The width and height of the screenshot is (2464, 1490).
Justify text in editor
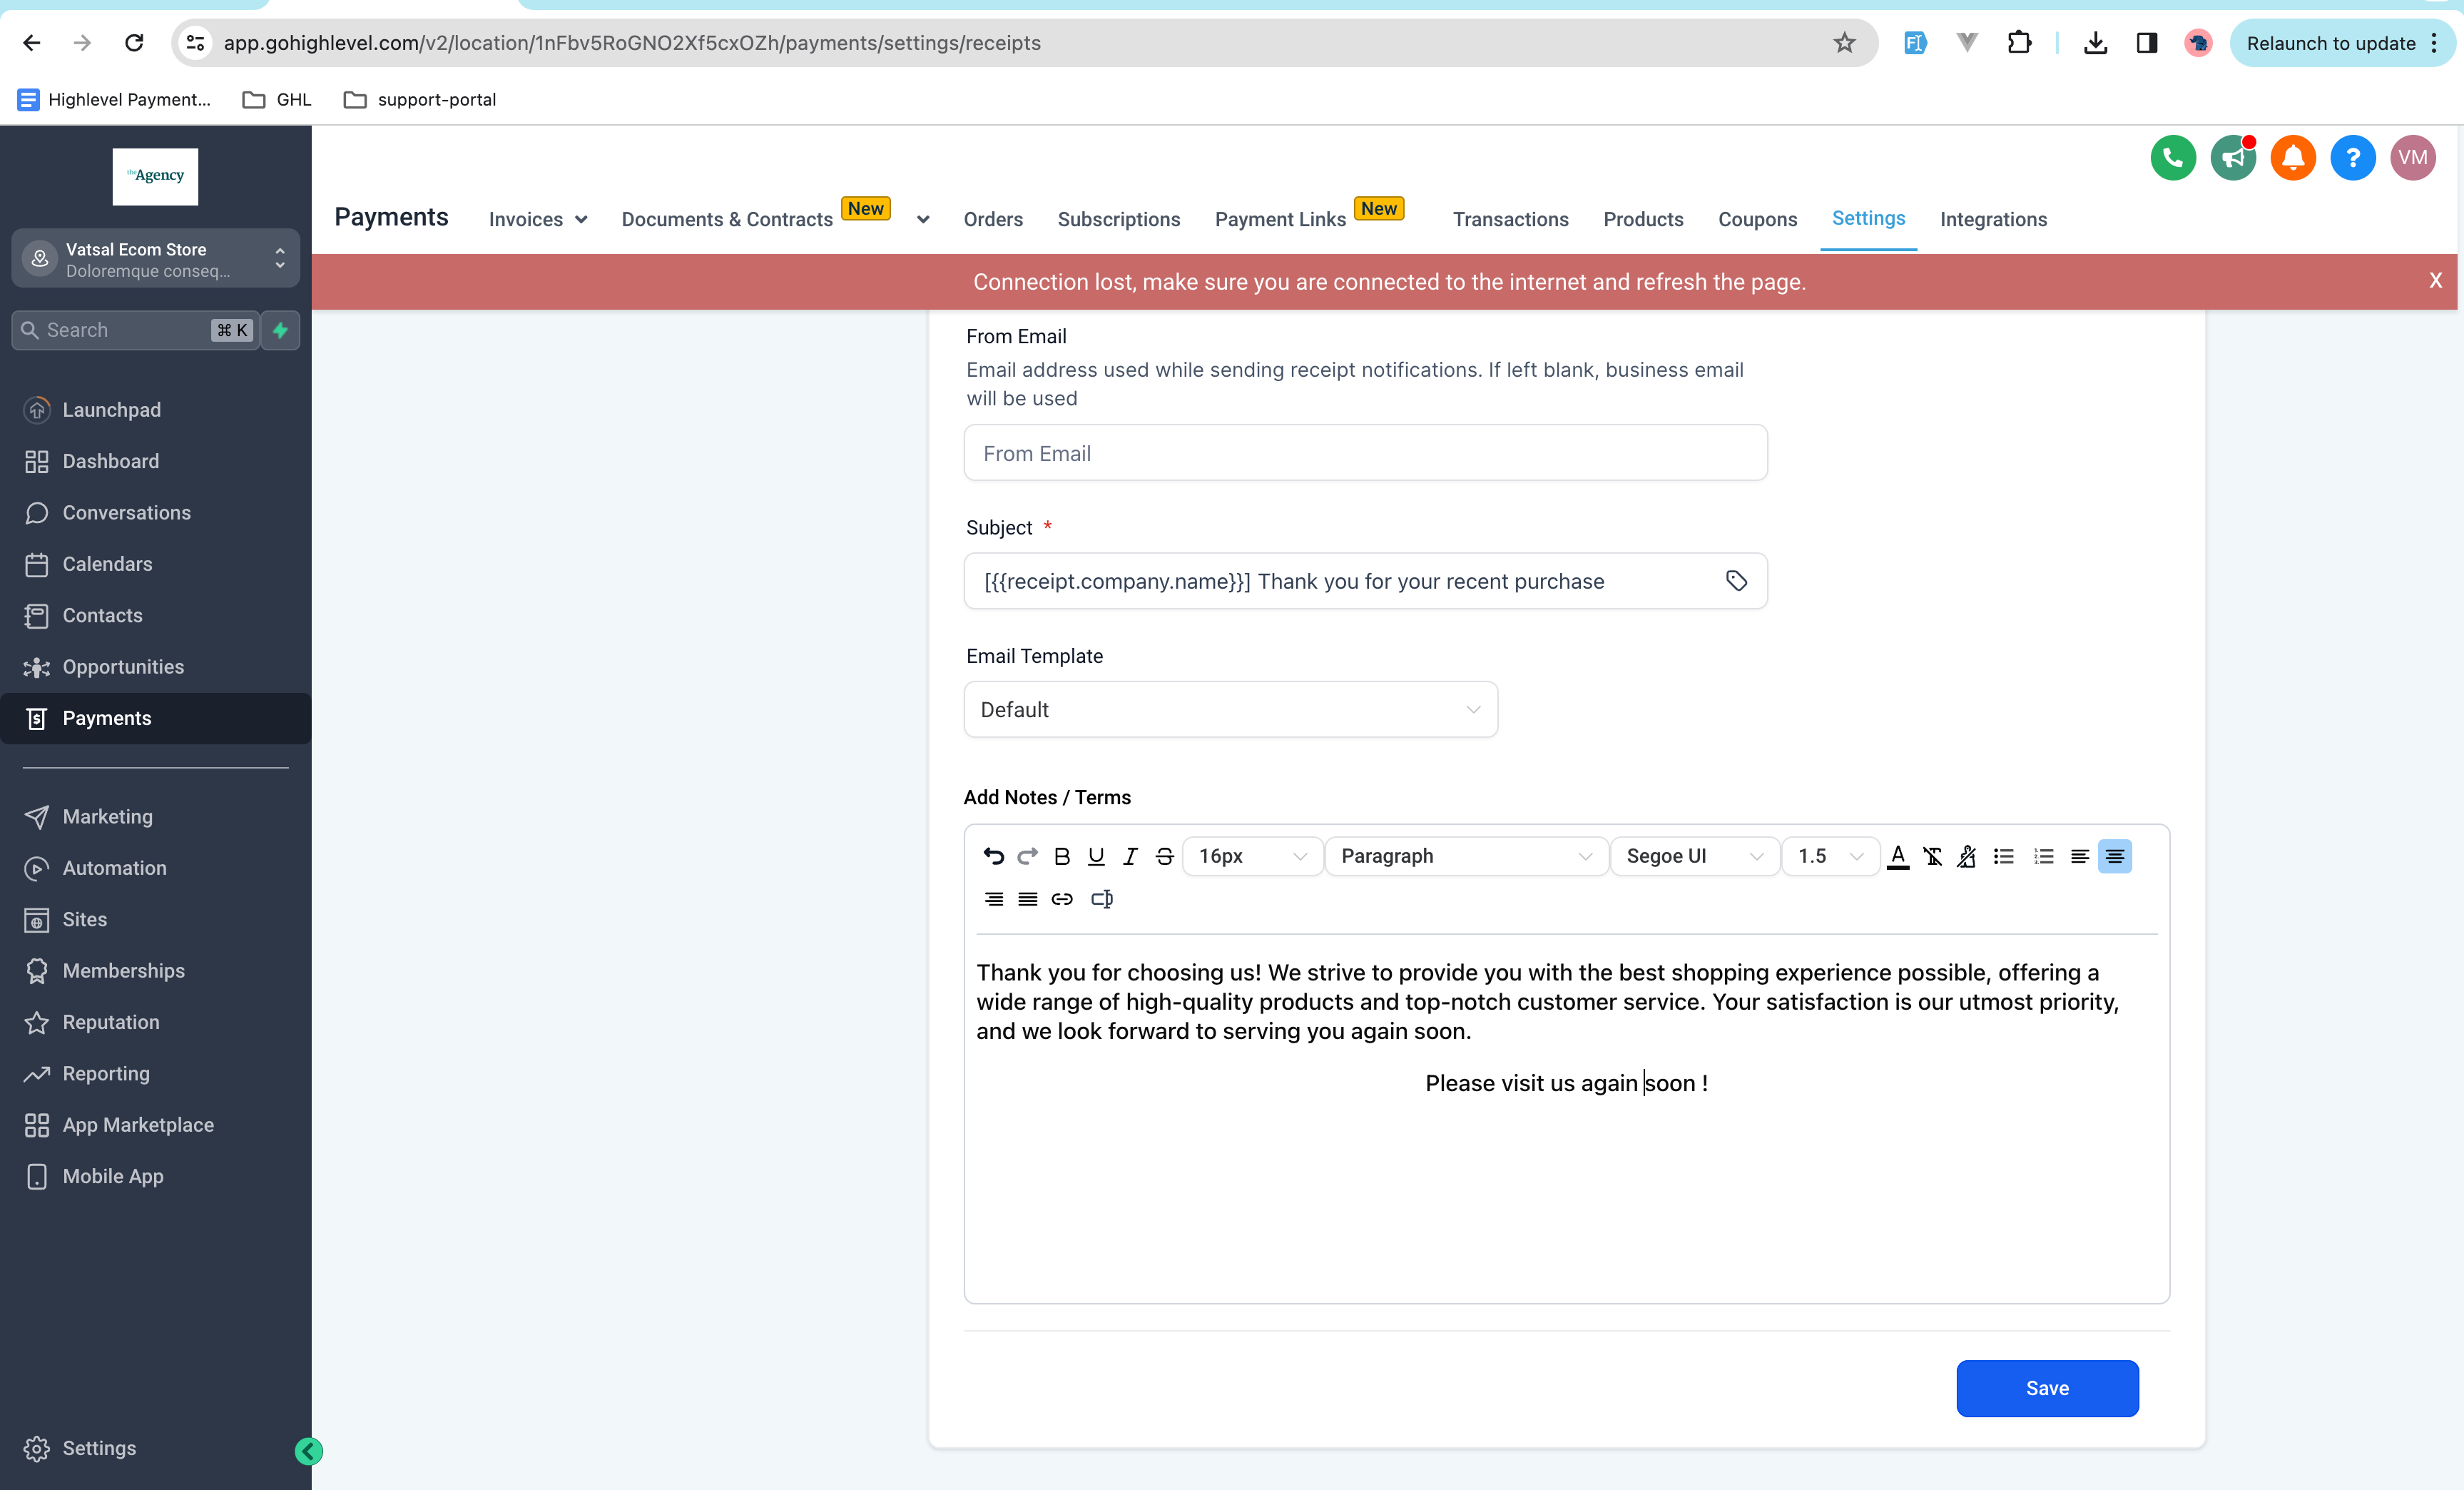click(x=1027, y=899)
